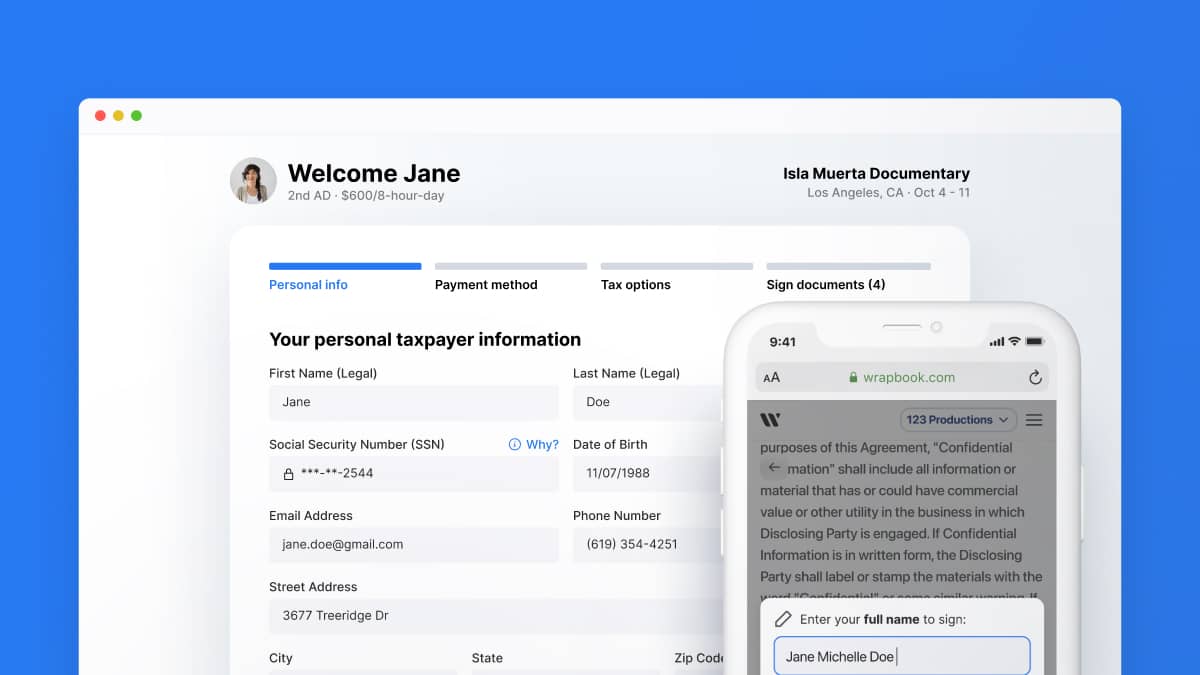The image size is (1200, 675).
Task: Click the phone's Wi-Fi status icon
Action: (x=1014, y=341)
